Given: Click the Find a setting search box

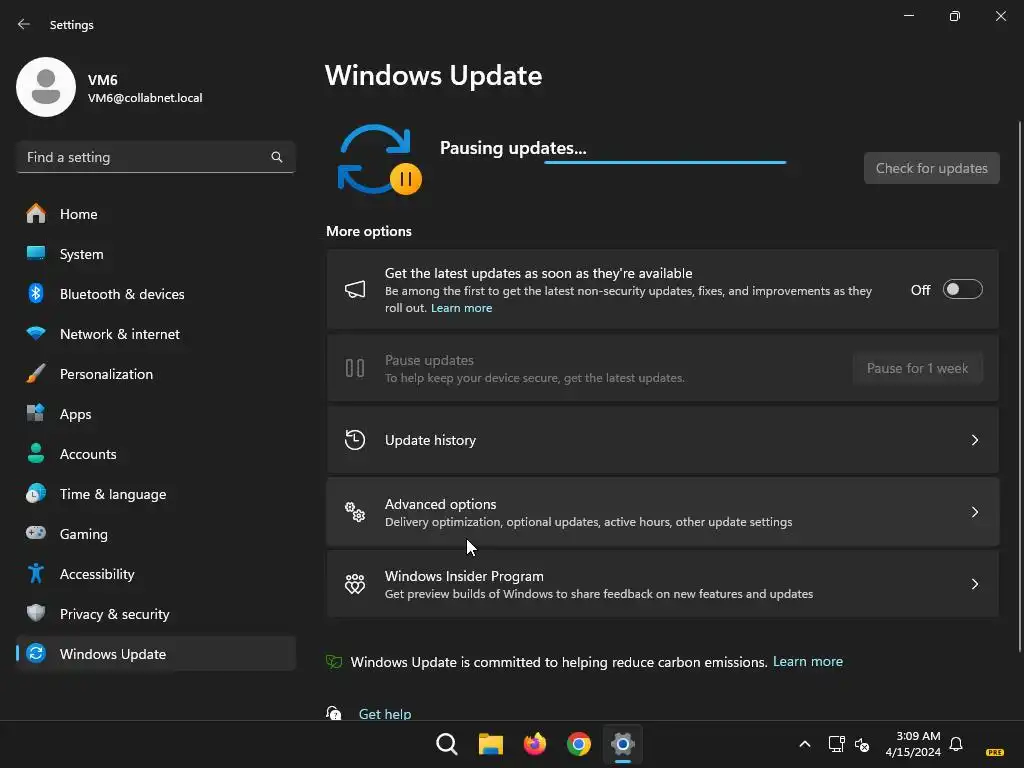Looking at the screenshot, I should 155,157.
